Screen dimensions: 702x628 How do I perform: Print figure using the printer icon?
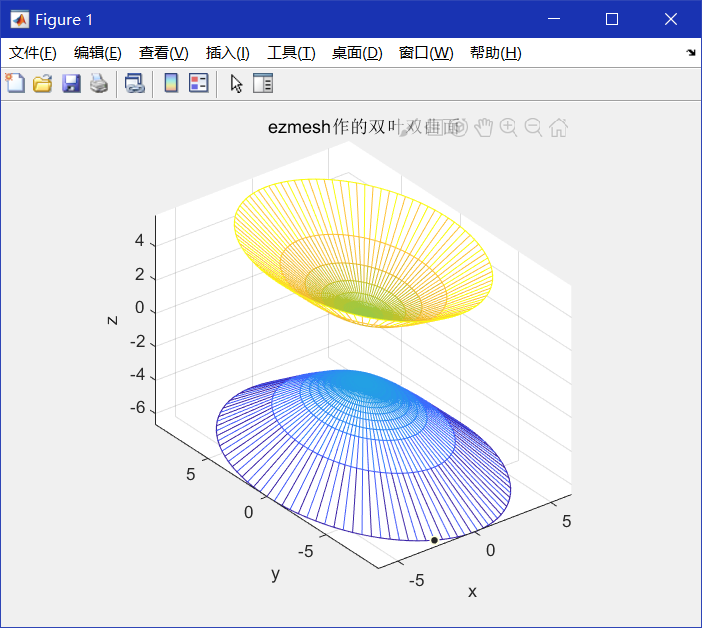point(99,83)
